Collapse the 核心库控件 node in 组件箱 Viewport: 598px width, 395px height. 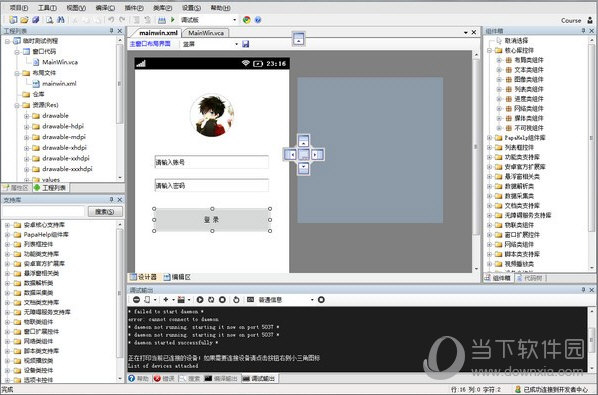(489, 50)
